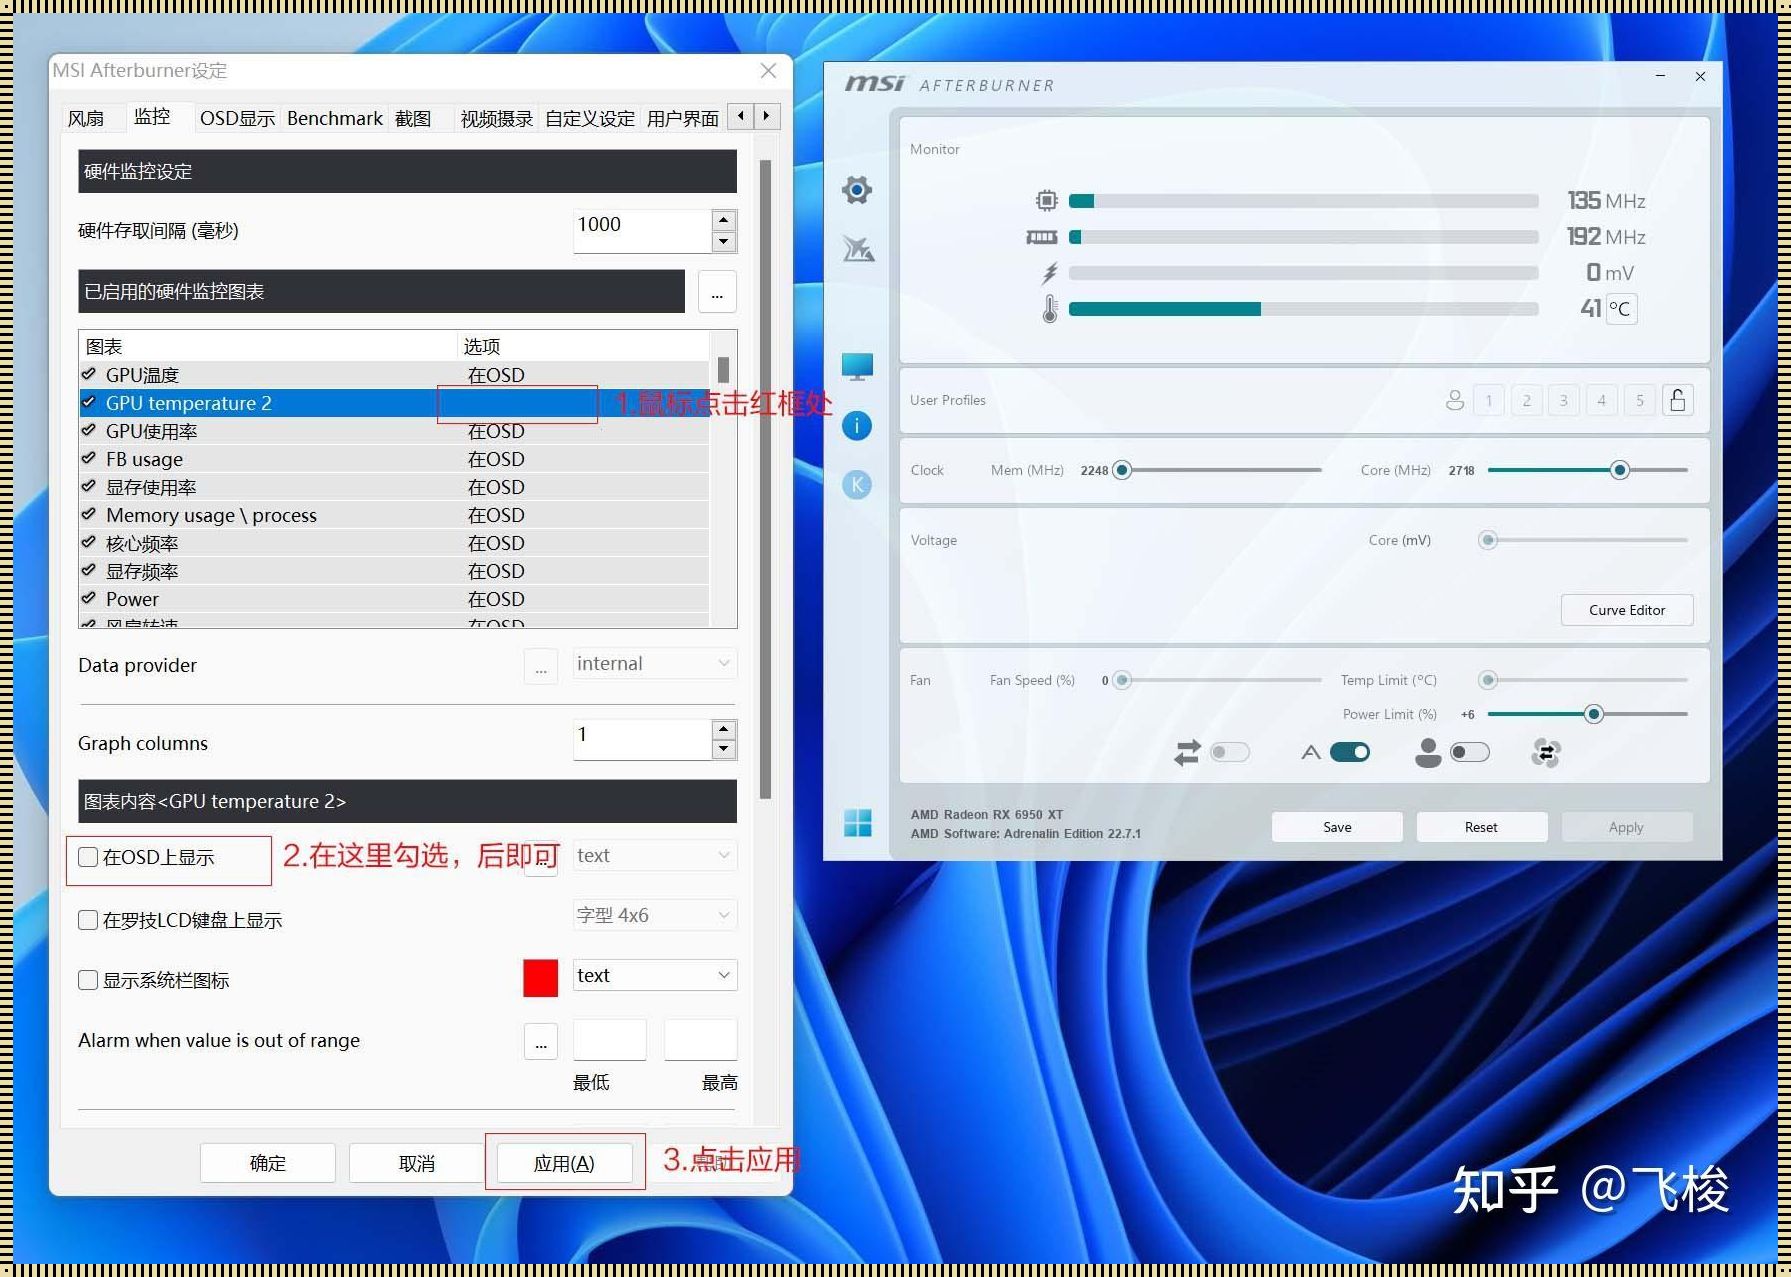The height and width of the screenshot is (1277, 1791).
Task: Switch to the 用户界面 tab
Action: pyautogui.click(x=683, y=118)
